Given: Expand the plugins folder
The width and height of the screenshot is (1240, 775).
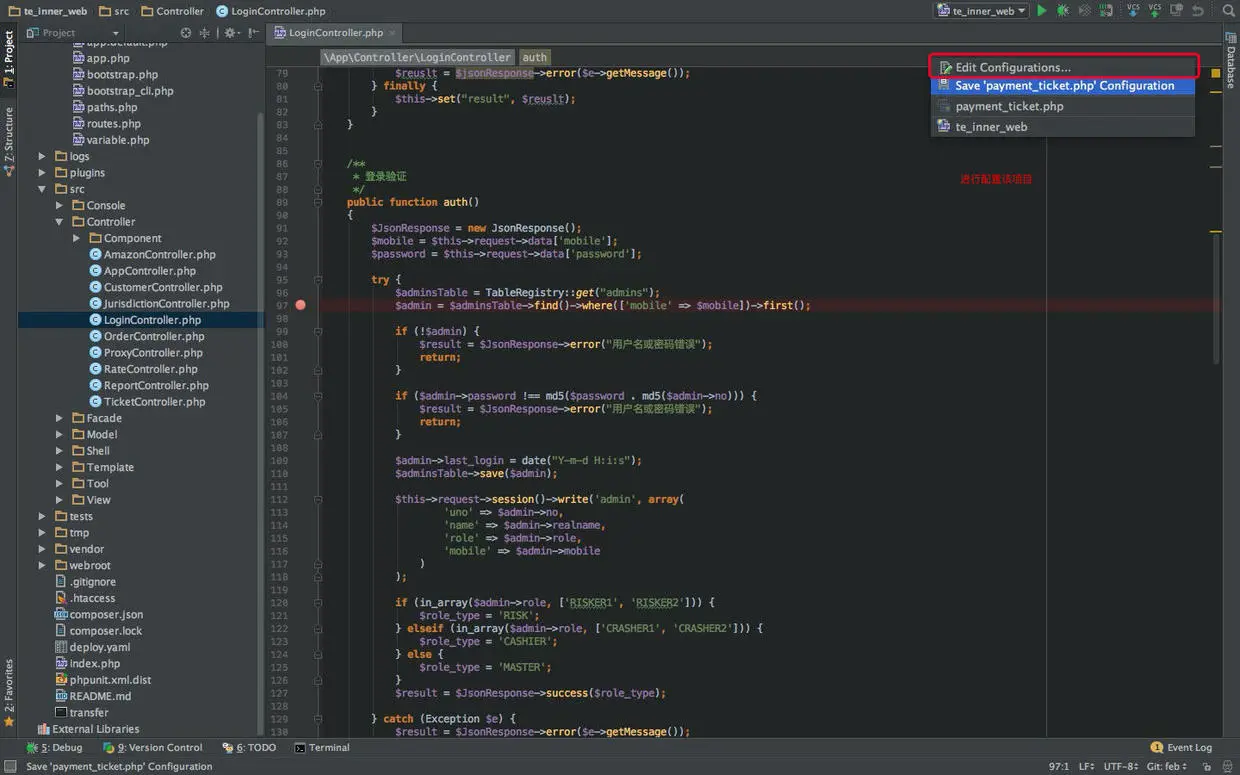Looking at the screenshot, I should click(42, 173).
